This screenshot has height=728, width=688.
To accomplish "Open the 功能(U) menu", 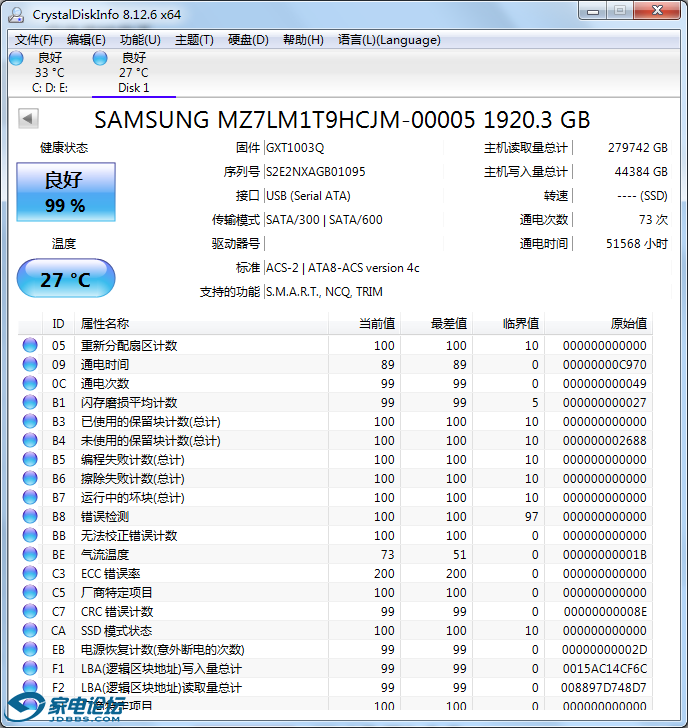I will (x=140, y=40).
